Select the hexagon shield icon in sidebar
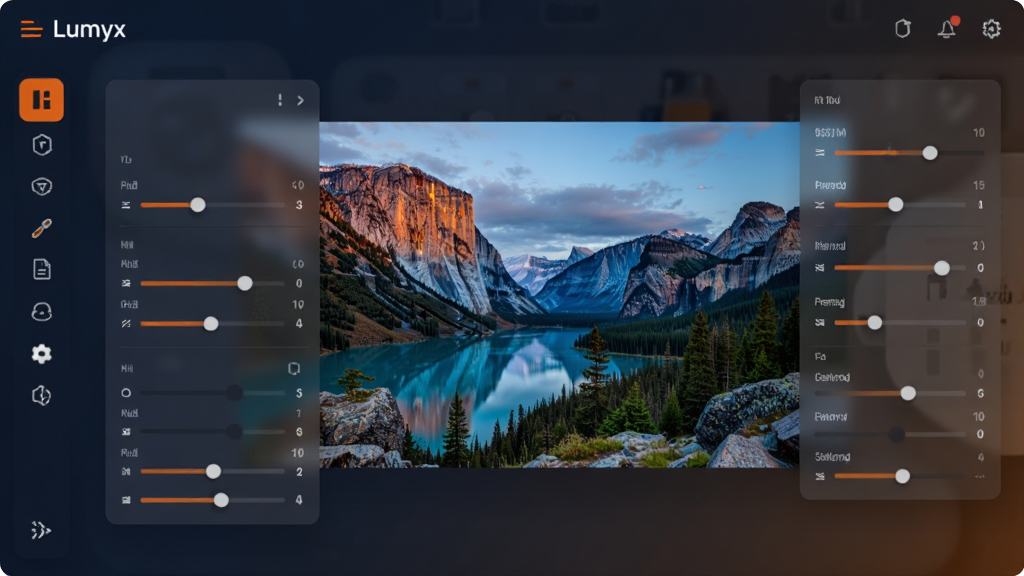This screenshot has width=1024, height=576. click(42, 145)
